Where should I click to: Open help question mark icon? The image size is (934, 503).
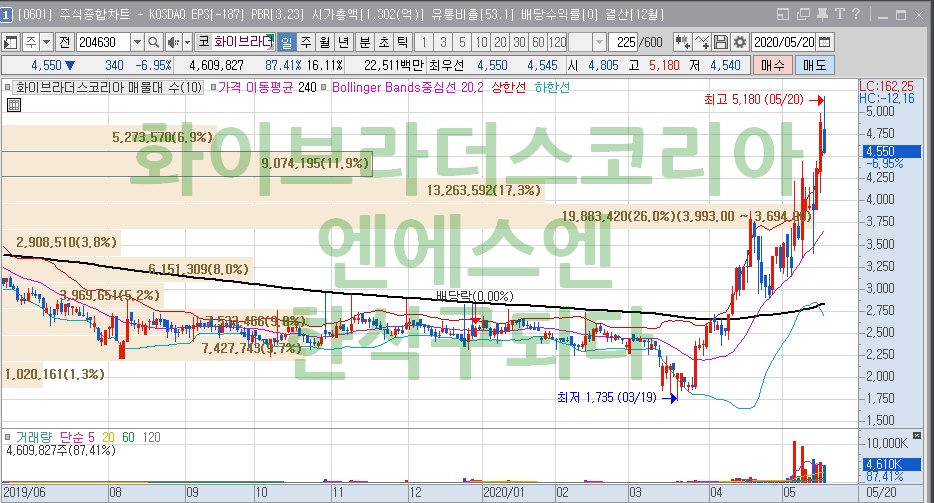pyautogui.click(x=856, y=14)
